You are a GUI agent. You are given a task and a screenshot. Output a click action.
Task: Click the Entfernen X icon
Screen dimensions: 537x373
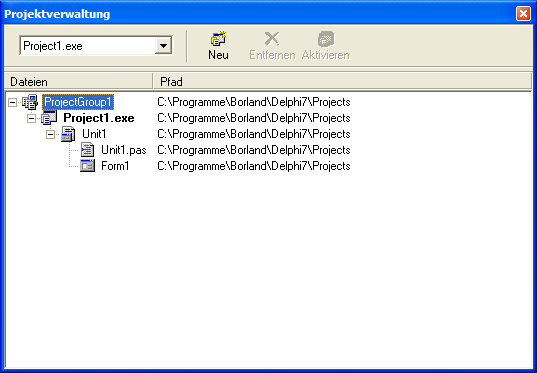pyautogui.click(x=272, y=39)
